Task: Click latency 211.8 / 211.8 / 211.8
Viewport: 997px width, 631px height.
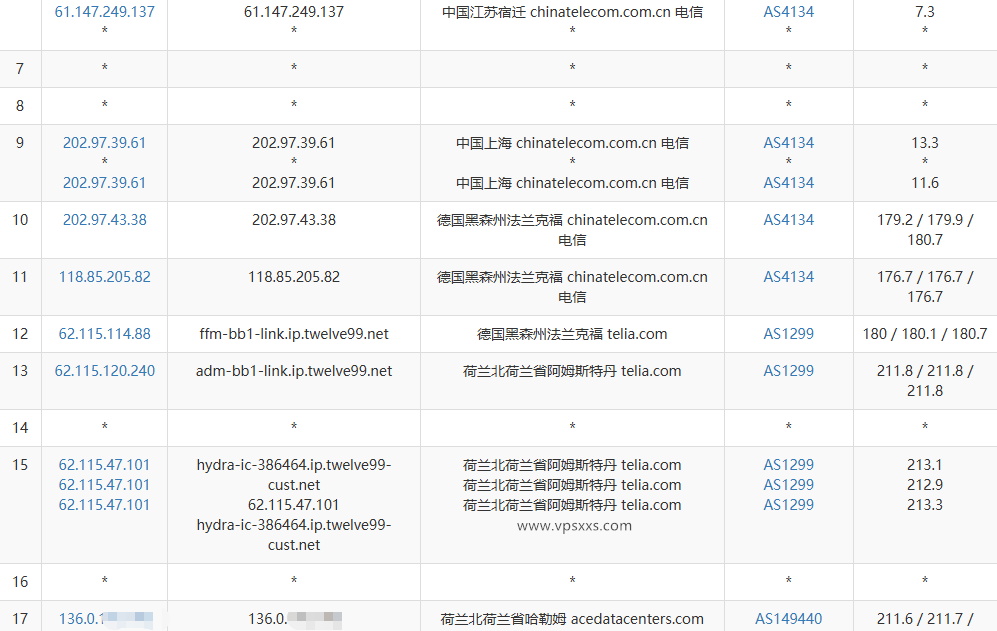Action: point(925,381)
